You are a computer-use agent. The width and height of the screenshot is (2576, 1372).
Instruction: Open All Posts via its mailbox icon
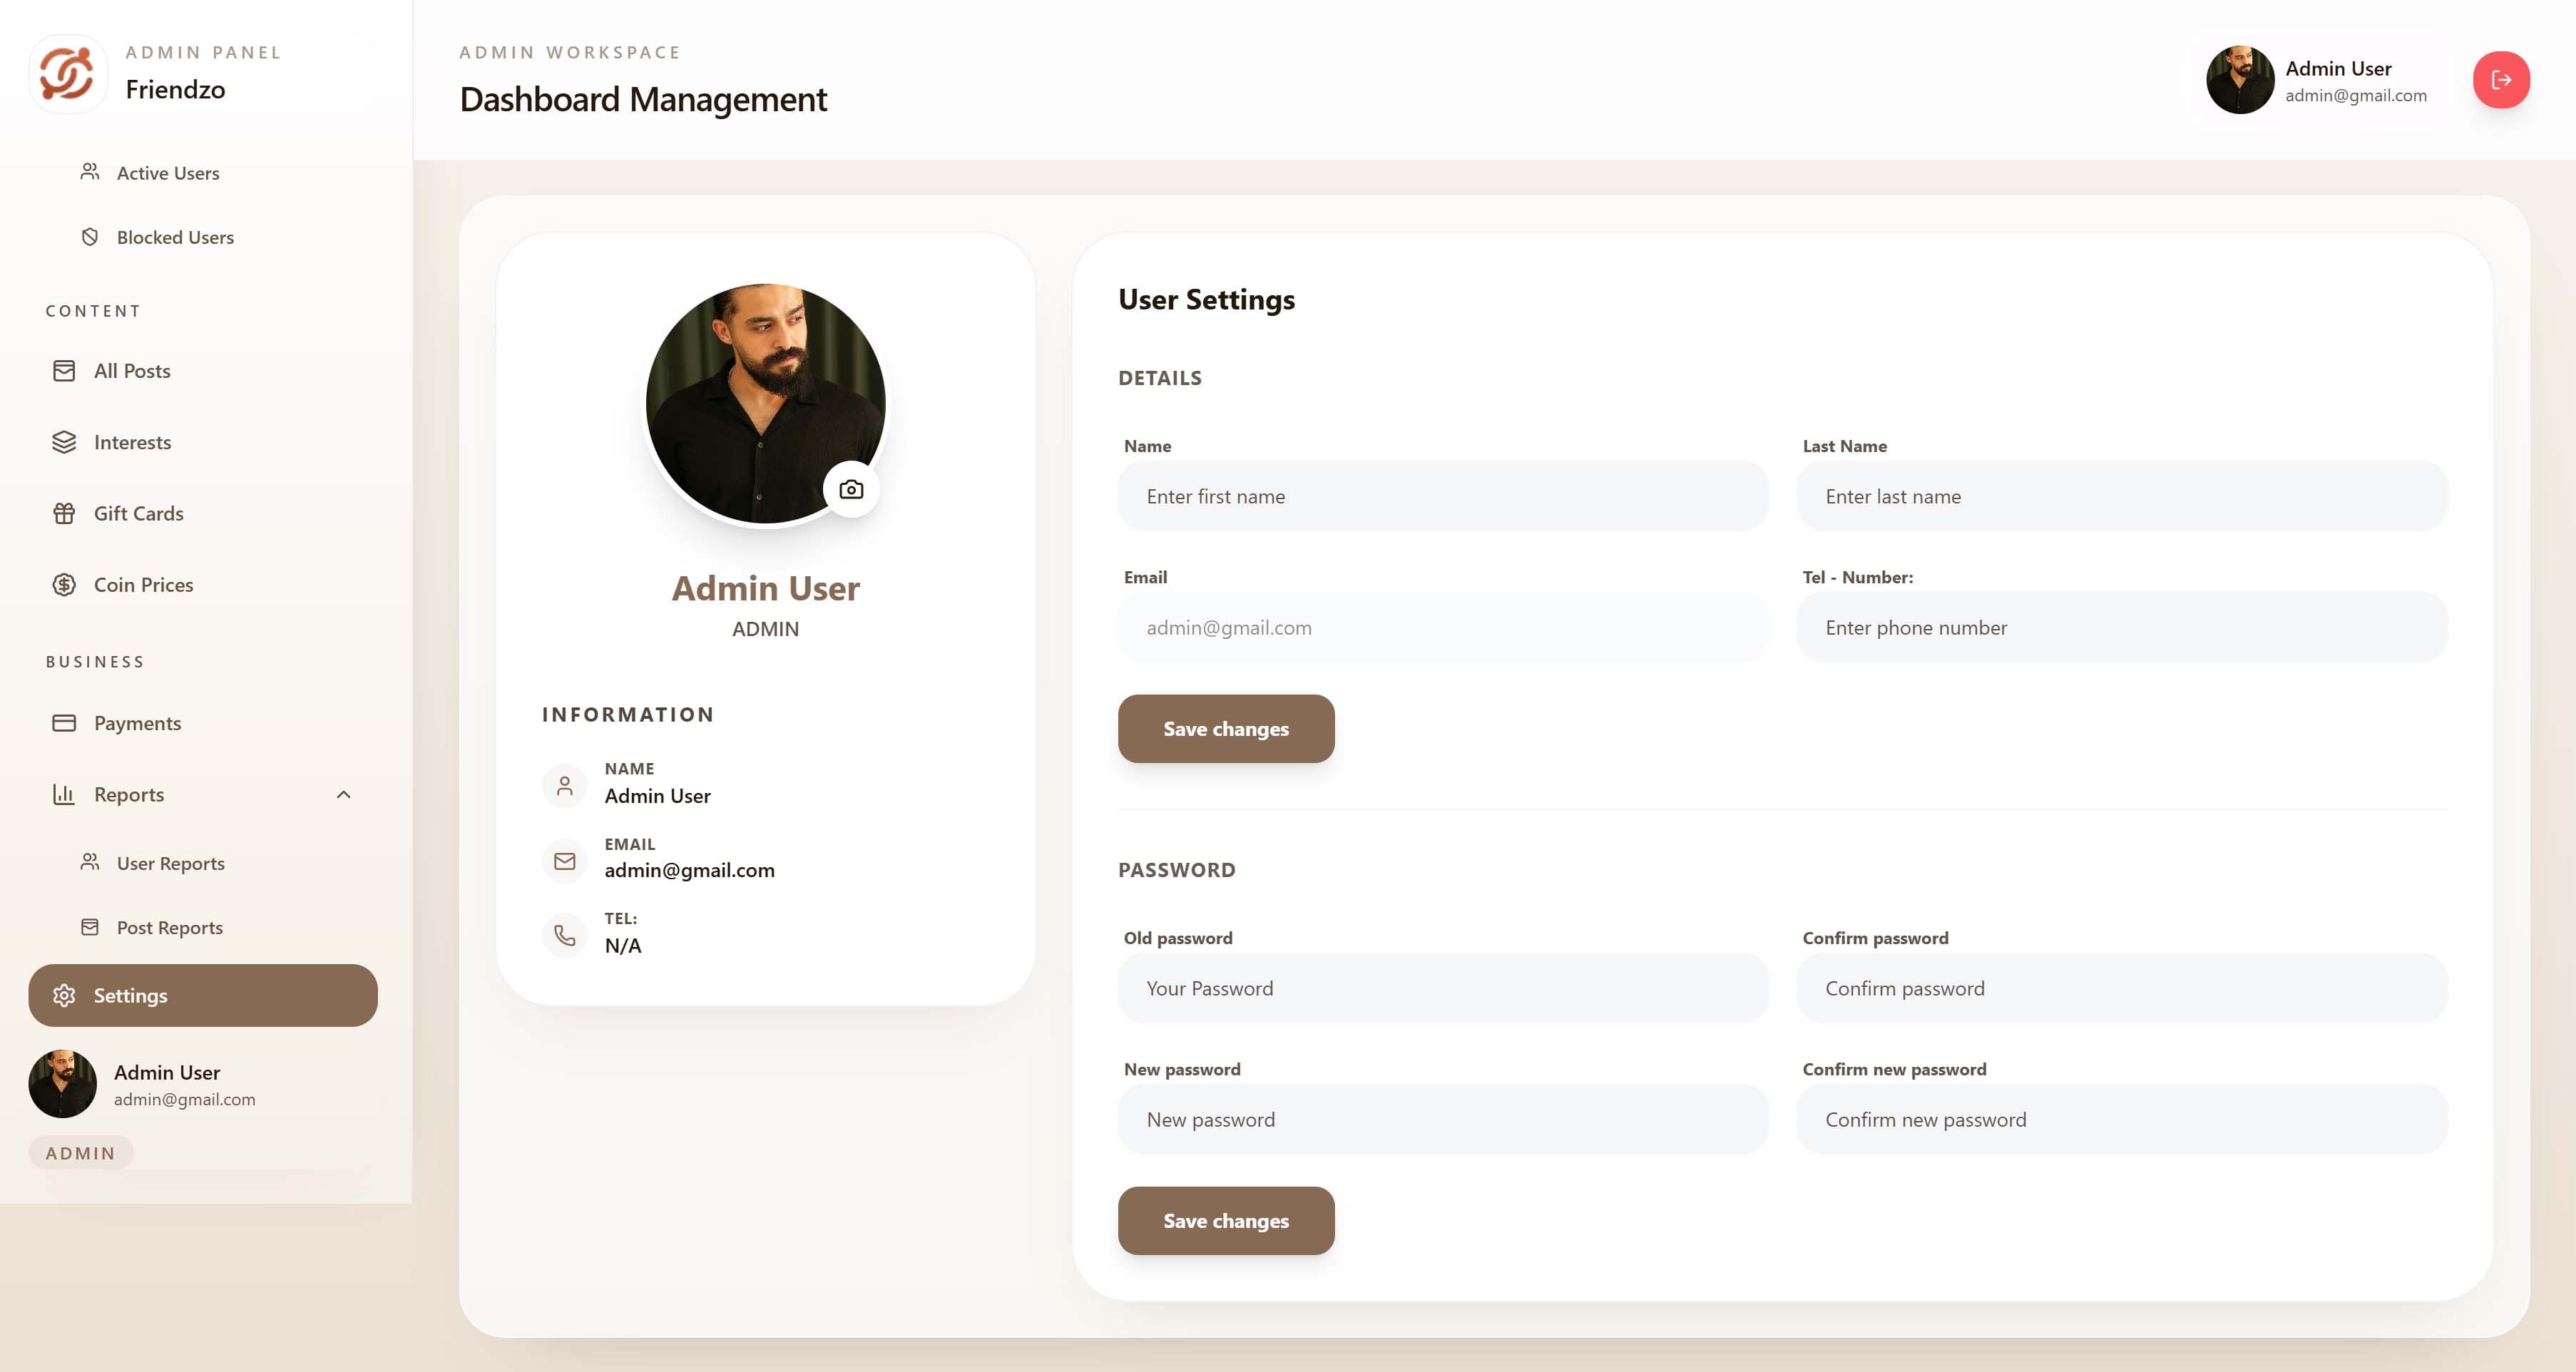pyautogui.click(x=64, y=370)
